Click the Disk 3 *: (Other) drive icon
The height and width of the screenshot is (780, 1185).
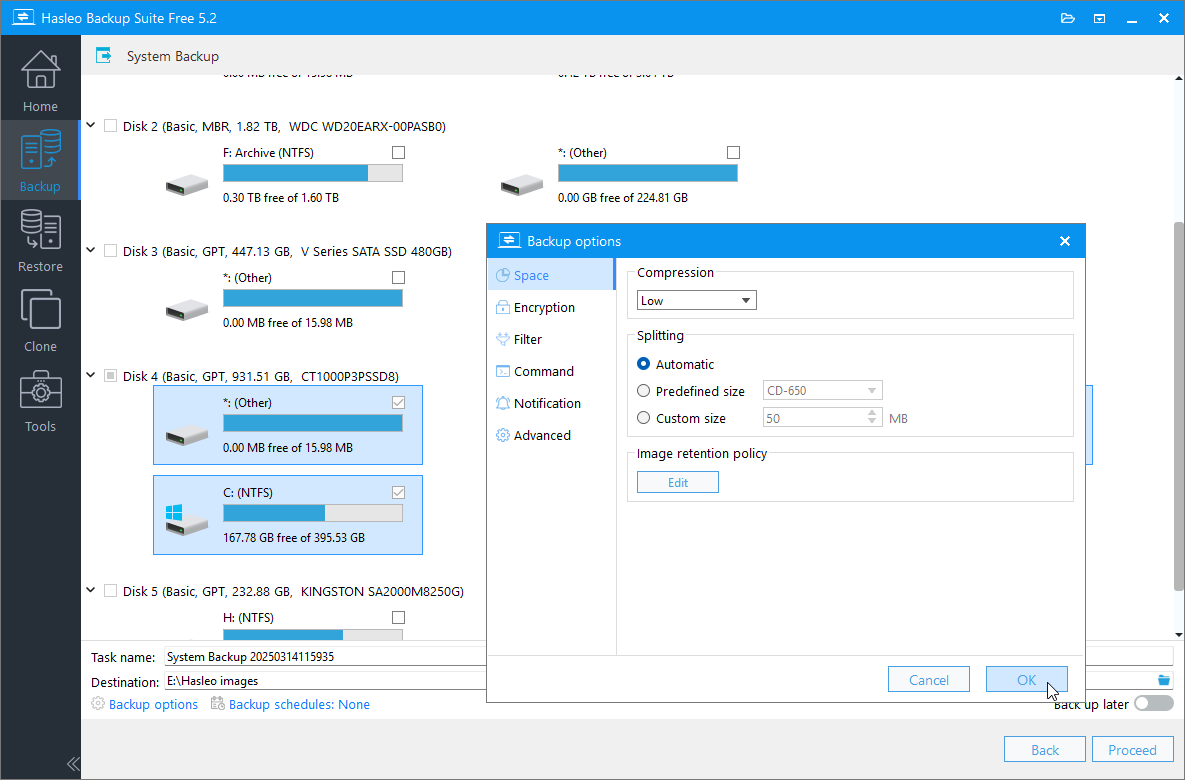[187, 308]
